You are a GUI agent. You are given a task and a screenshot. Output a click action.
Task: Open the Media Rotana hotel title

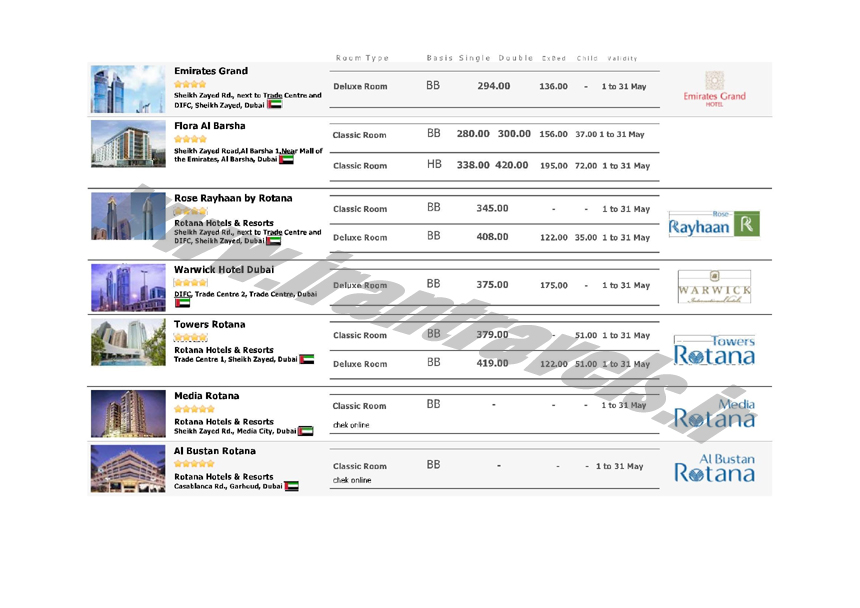[207, 396]
